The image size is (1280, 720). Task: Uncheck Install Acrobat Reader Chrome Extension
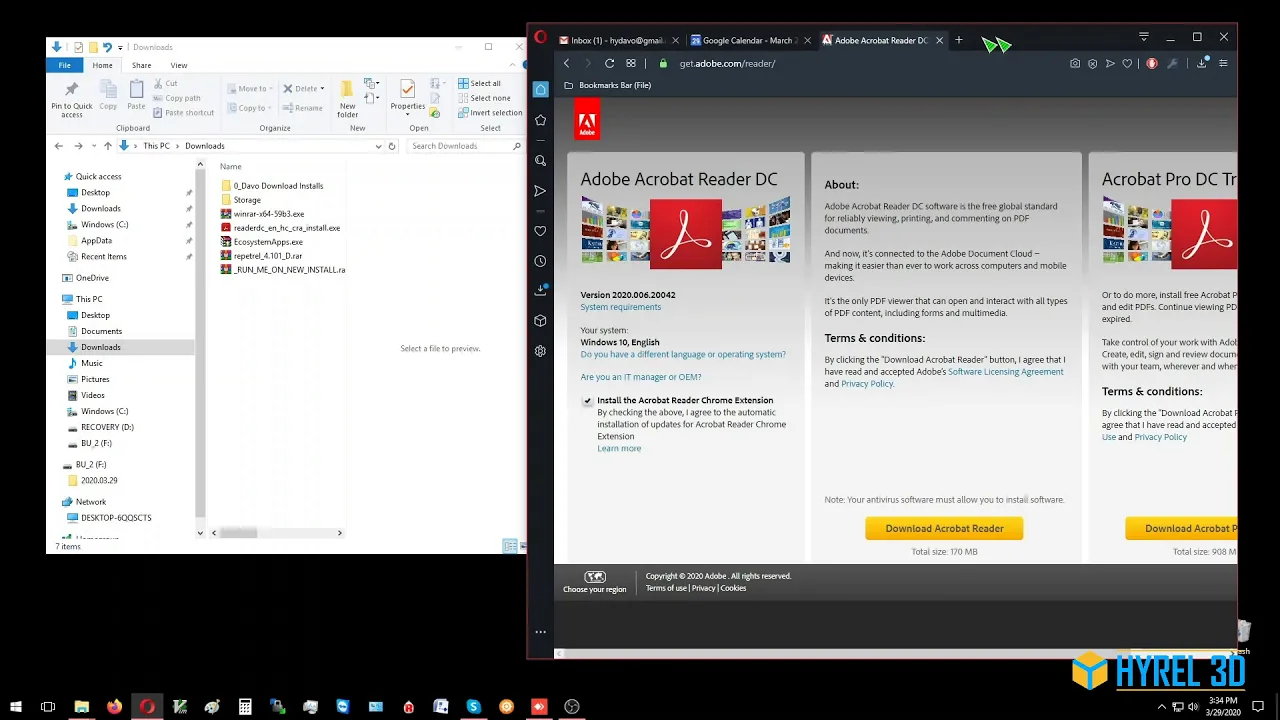(x=588, y=401)
